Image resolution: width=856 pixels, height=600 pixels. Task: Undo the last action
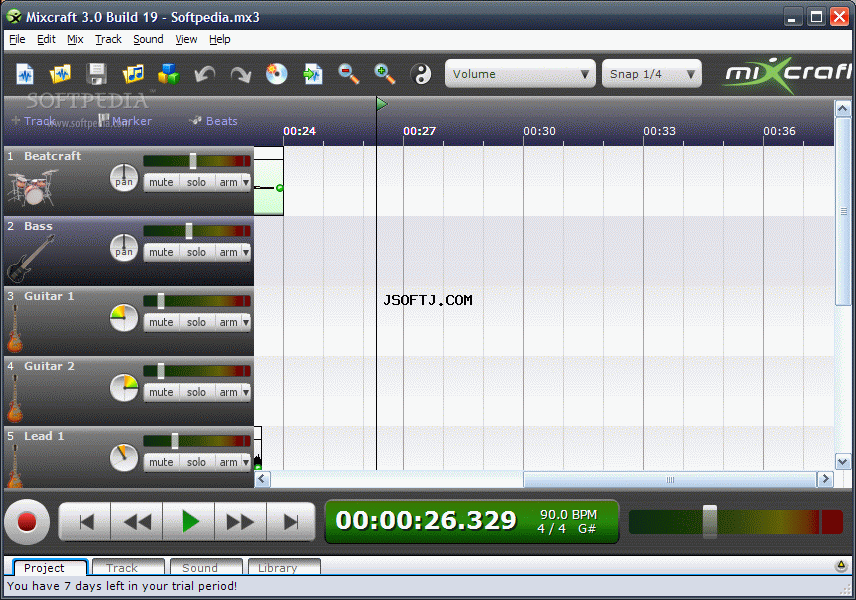pyautogui.click(x=205, y=74)
